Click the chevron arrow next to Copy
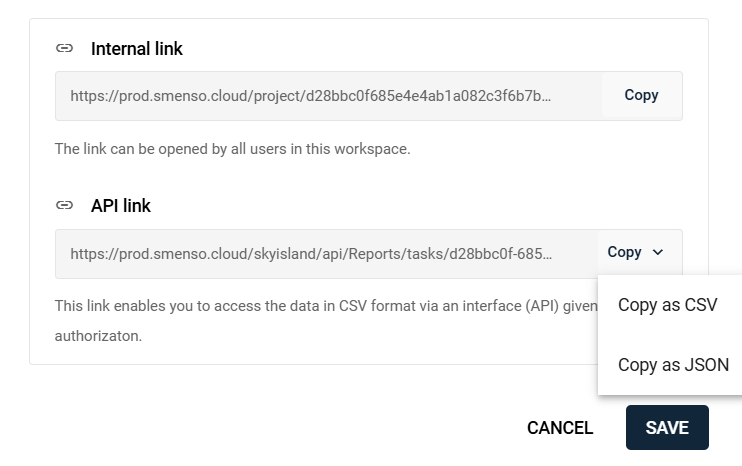Screen dimensions: 742x466 tap(657, 252)
